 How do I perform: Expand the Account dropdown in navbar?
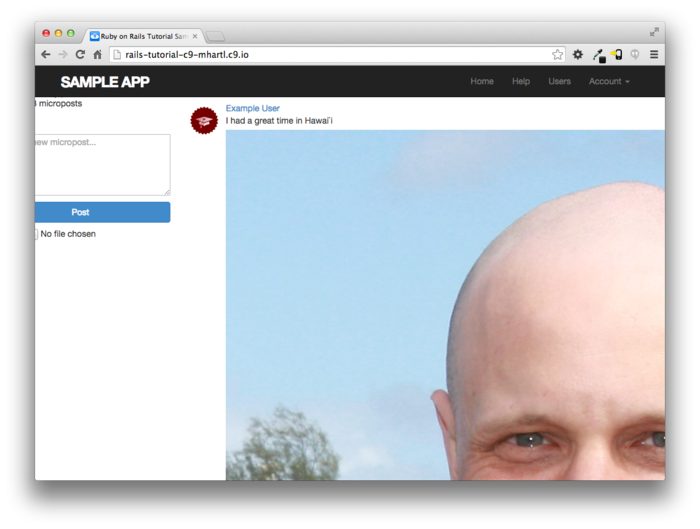click(x=609, y=81)
